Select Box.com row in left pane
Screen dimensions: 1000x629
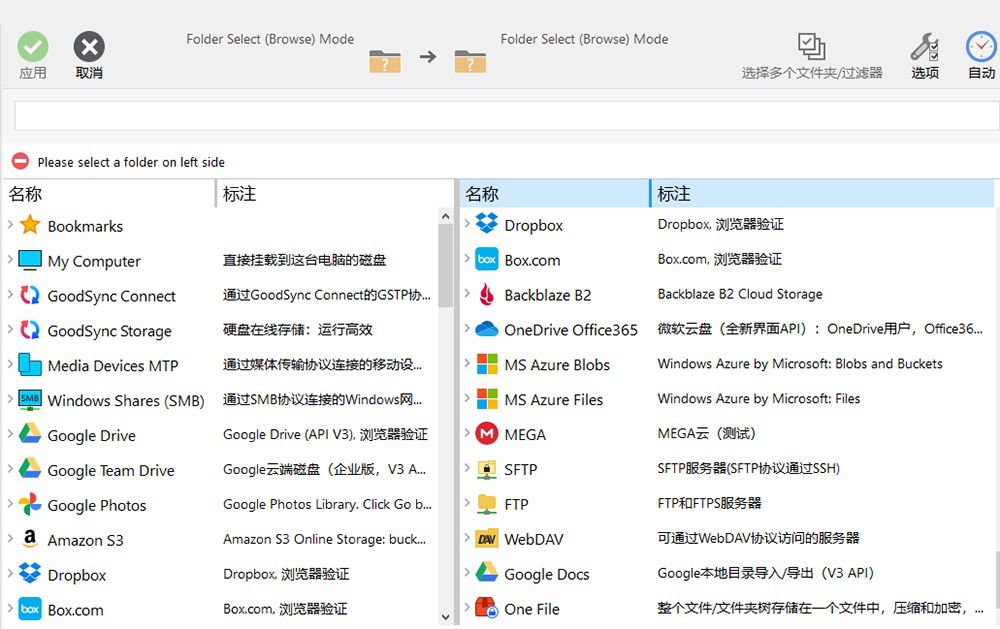coord(222,609)
